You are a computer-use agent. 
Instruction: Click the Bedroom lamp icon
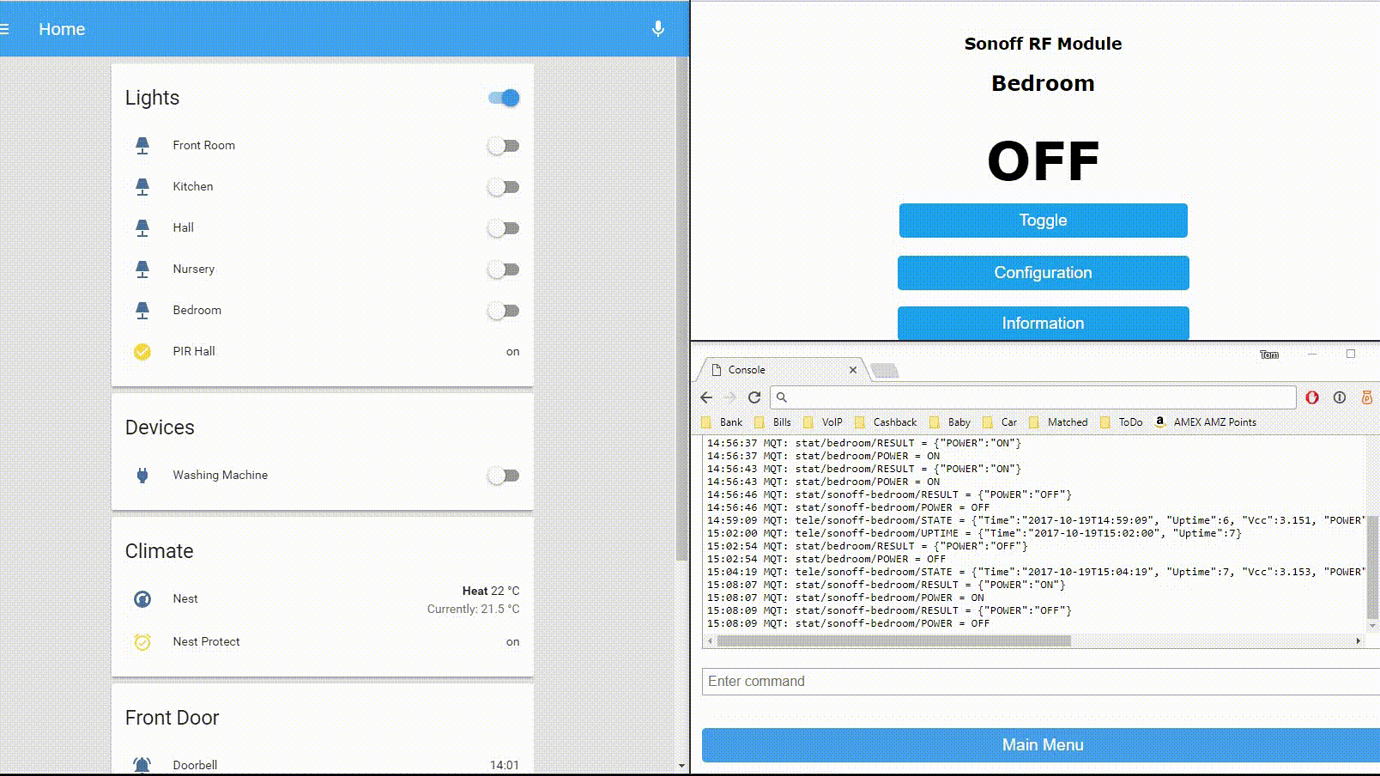[x=142, y=311]
